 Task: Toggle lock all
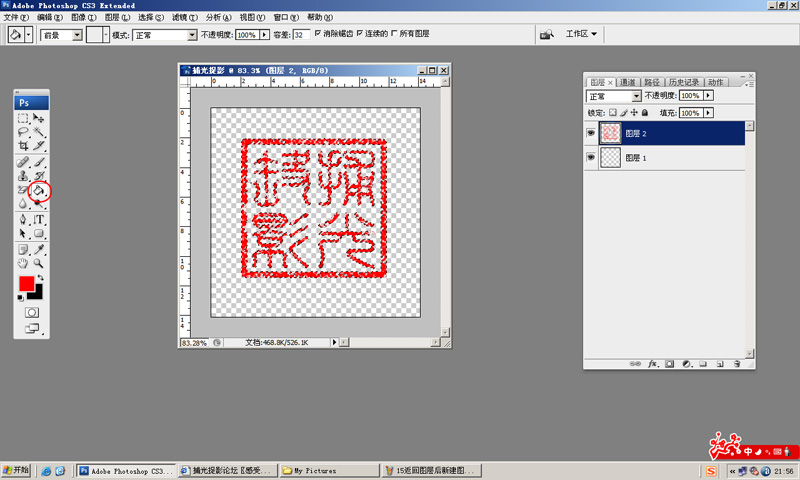[645, 113]
